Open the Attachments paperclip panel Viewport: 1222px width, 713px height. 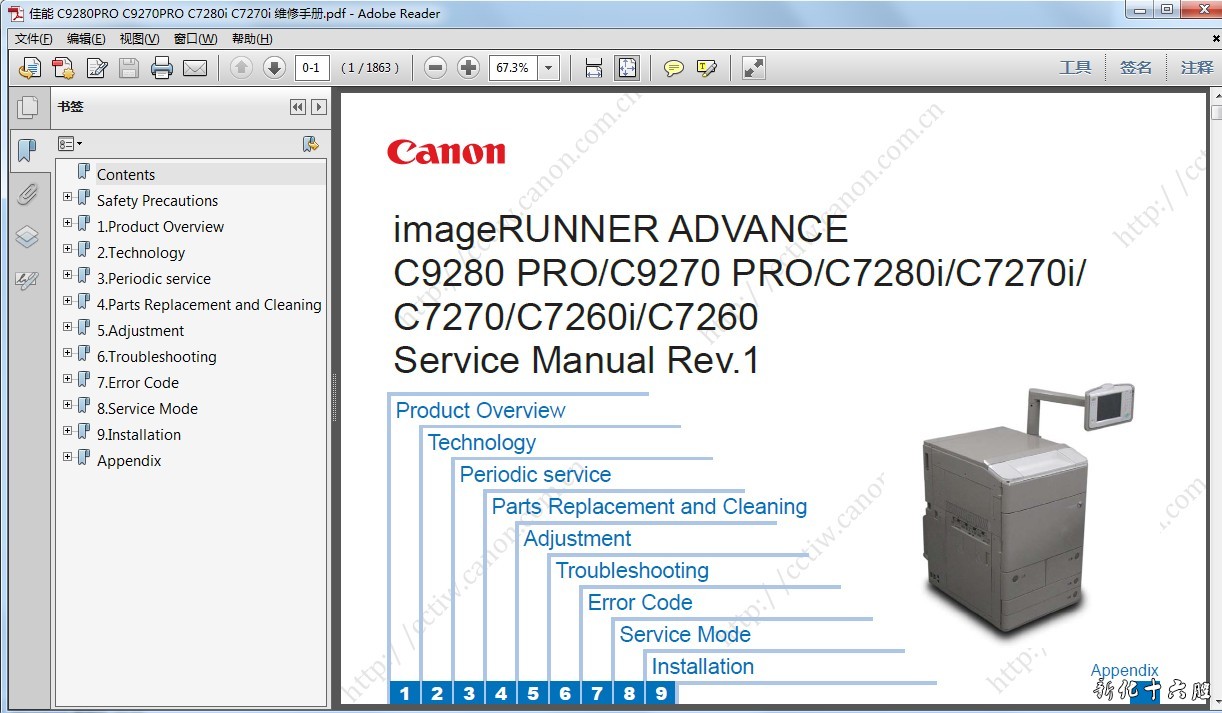click(27, 193)
